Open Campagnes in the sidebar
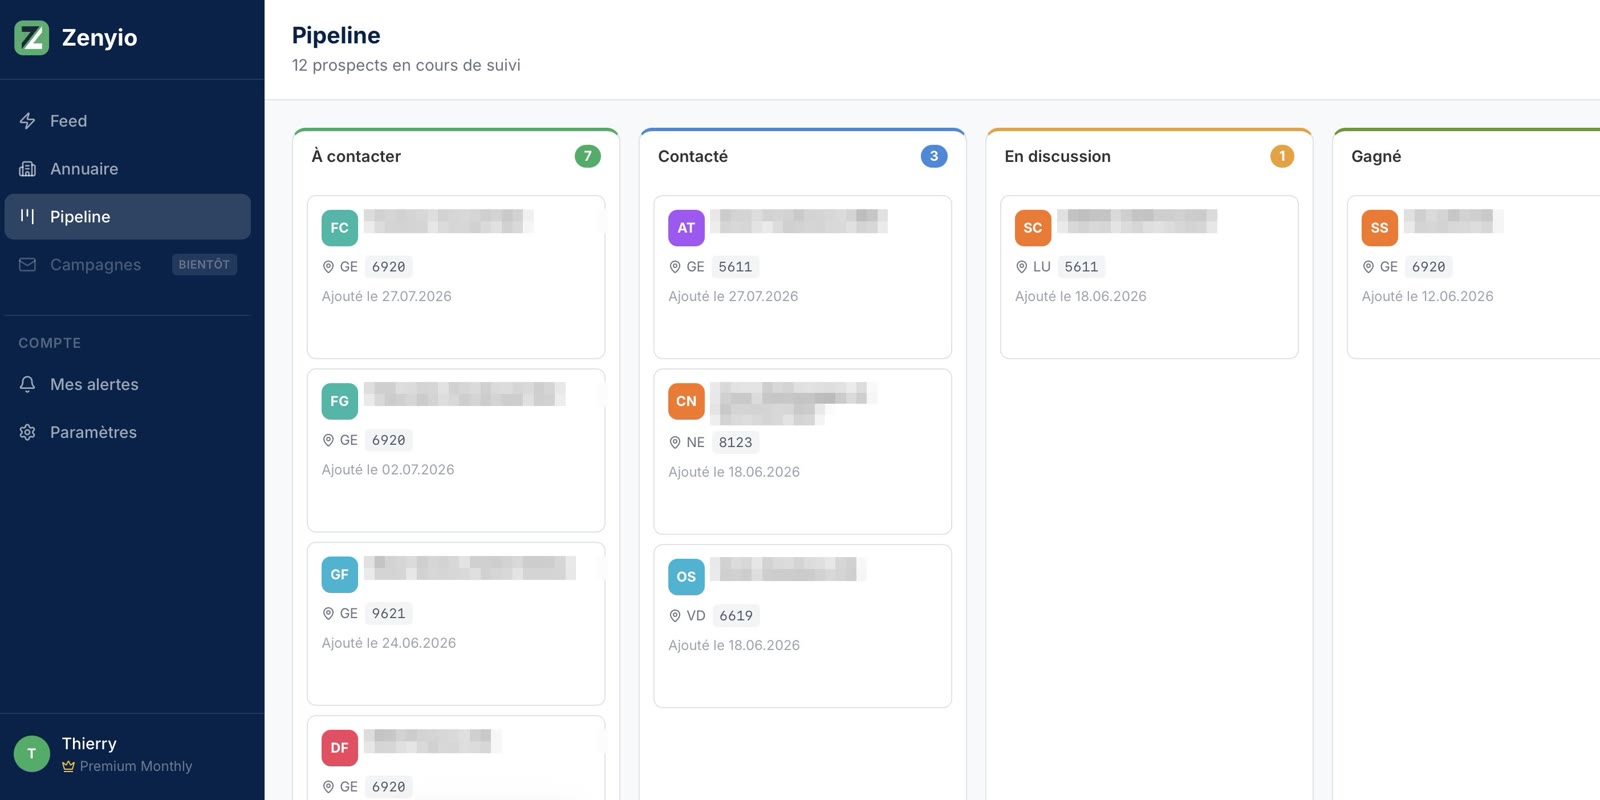 [127, 265]
